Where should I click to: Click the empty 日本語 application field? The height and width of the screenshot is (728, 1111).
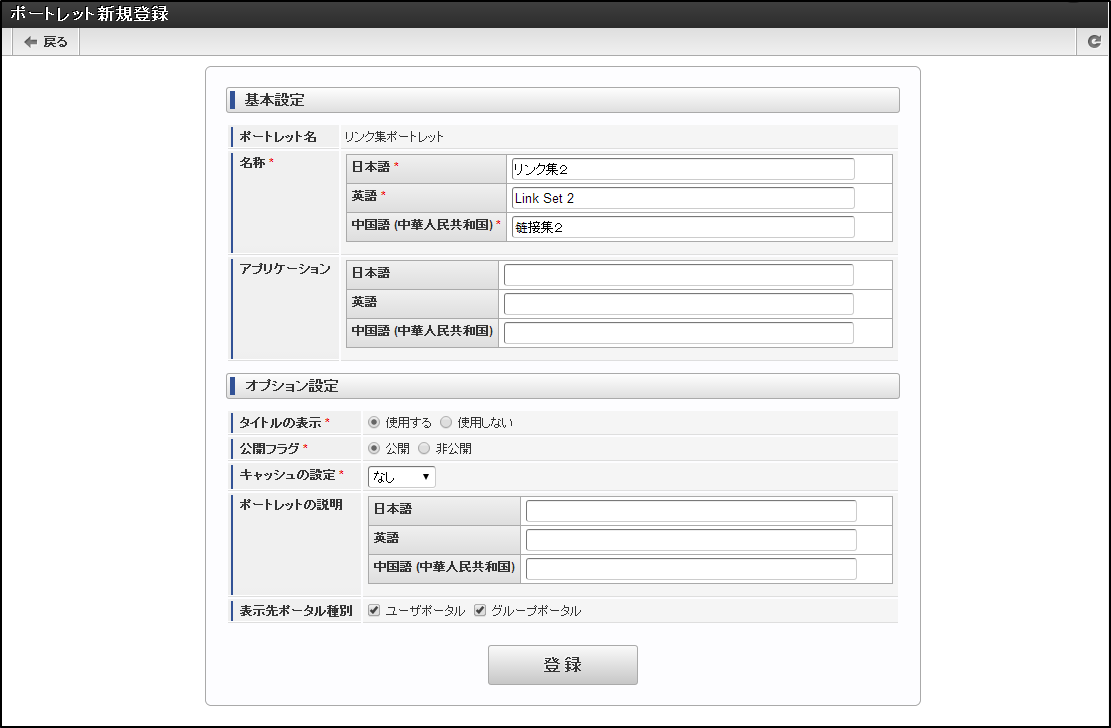682,274
